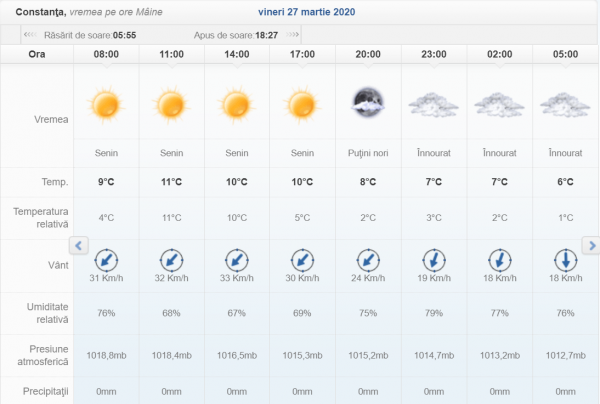600x404 pixels.
Task: Click the 79% humidity value at 23:00
Action: point(432,313)
